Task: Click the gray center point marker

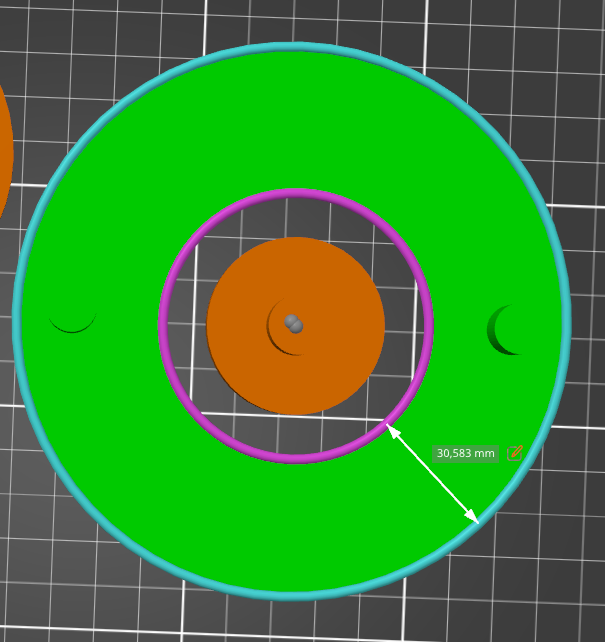Action: coord(294,324)
